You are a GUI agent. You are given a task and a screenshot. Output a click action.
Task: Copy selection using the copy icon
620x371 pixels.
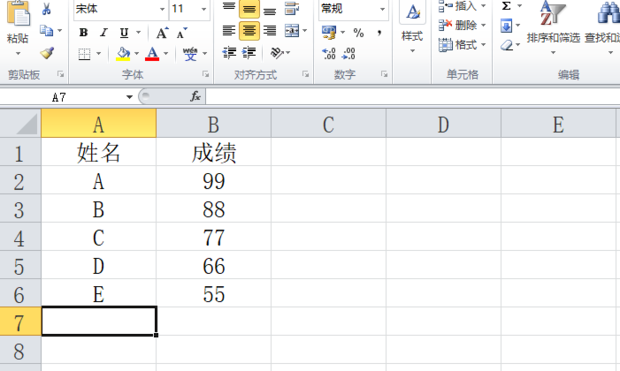tap(46, 30)
